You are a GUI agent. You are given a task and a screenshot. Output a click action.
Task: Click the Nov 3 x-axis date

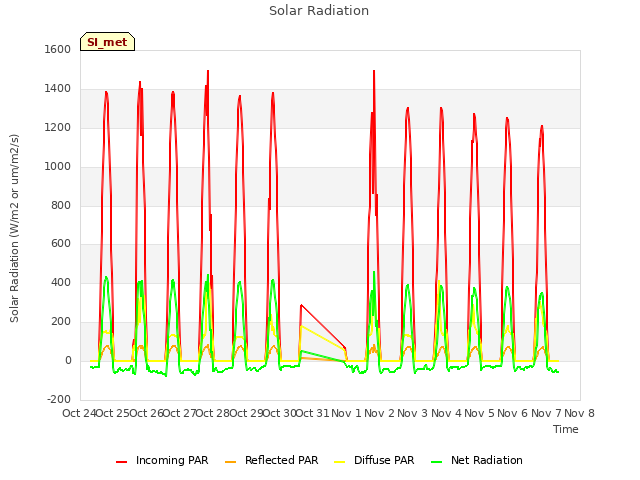coord(413,413)
